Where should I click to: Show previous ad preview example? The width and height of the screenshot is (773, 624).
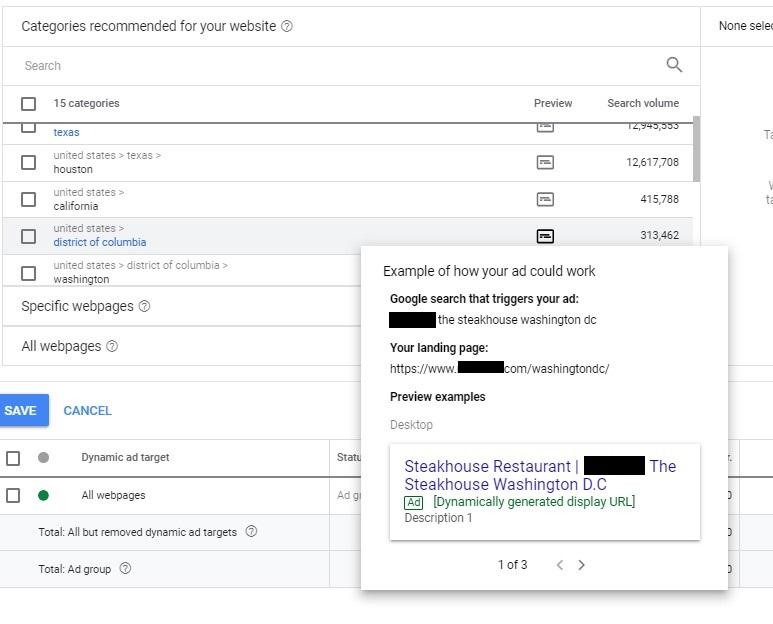click(x=560, y=565)
